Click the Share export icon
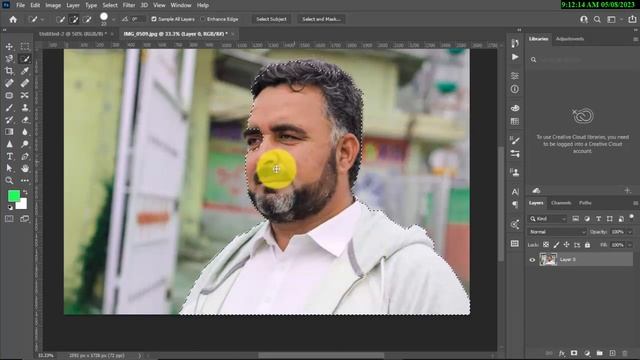This screenshot has height=360, width=640. pos(632,19)
